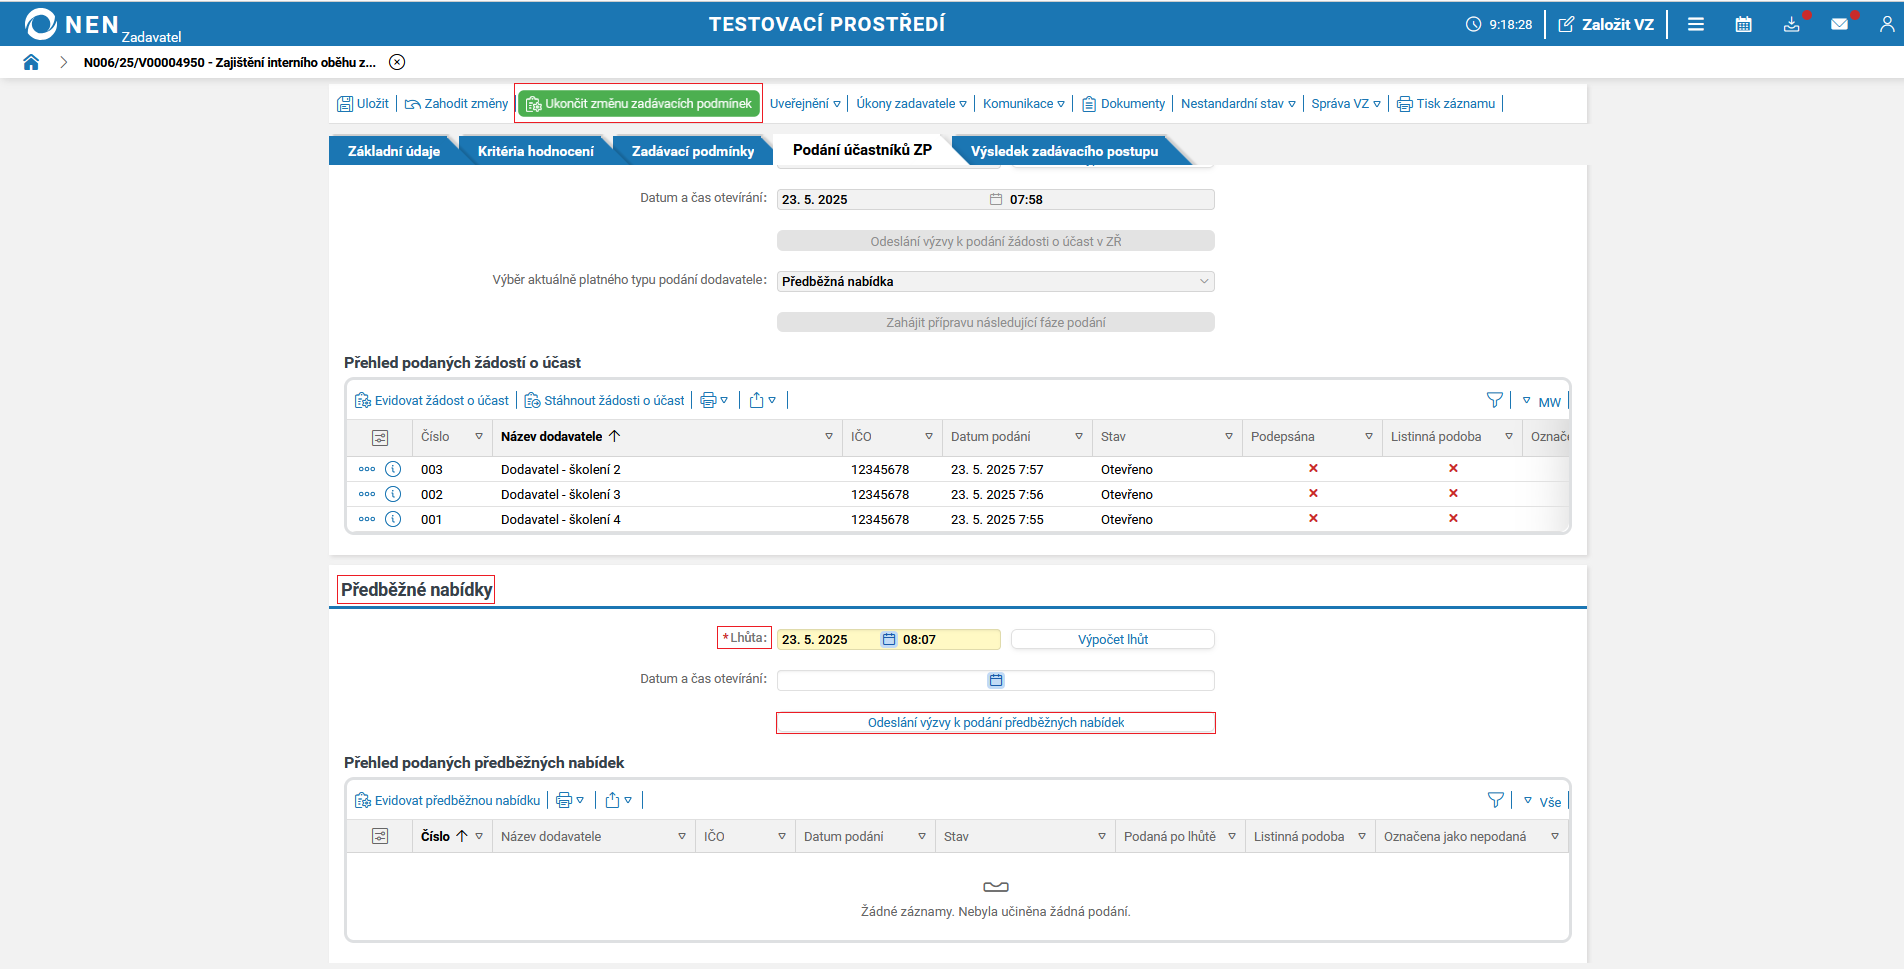
Task: Open print menu in žádostí table toolbar
Action: coord(714,400)
